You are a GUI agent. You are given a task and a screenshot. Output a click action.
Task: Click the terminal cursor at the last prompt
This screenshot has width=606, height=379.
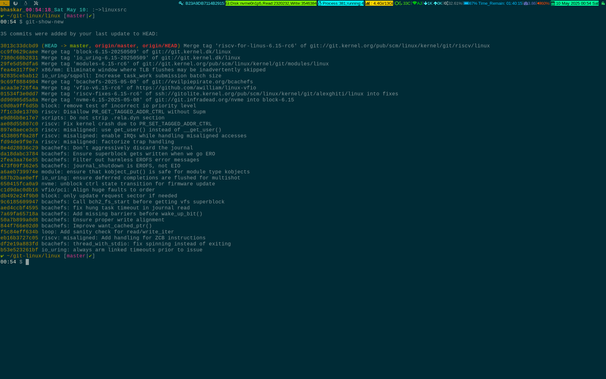27,262
